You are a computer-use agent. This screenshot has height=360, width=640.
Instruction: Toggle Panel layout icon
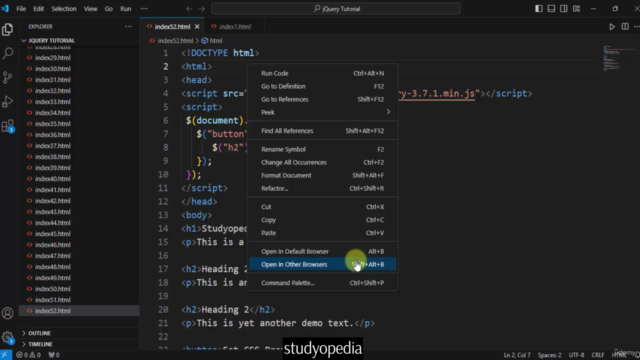point(551,9)
